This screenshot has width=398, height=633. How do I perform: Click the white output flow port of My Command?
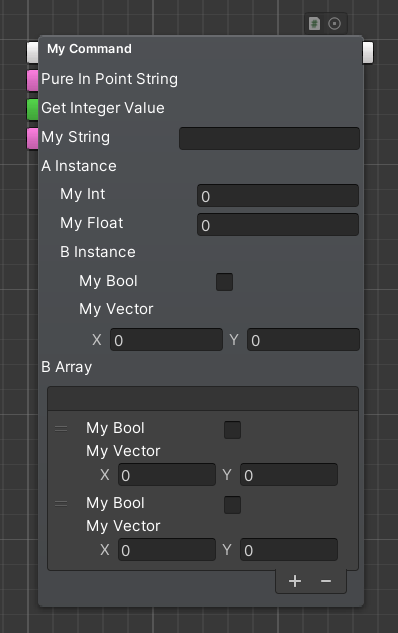(368, 52)
